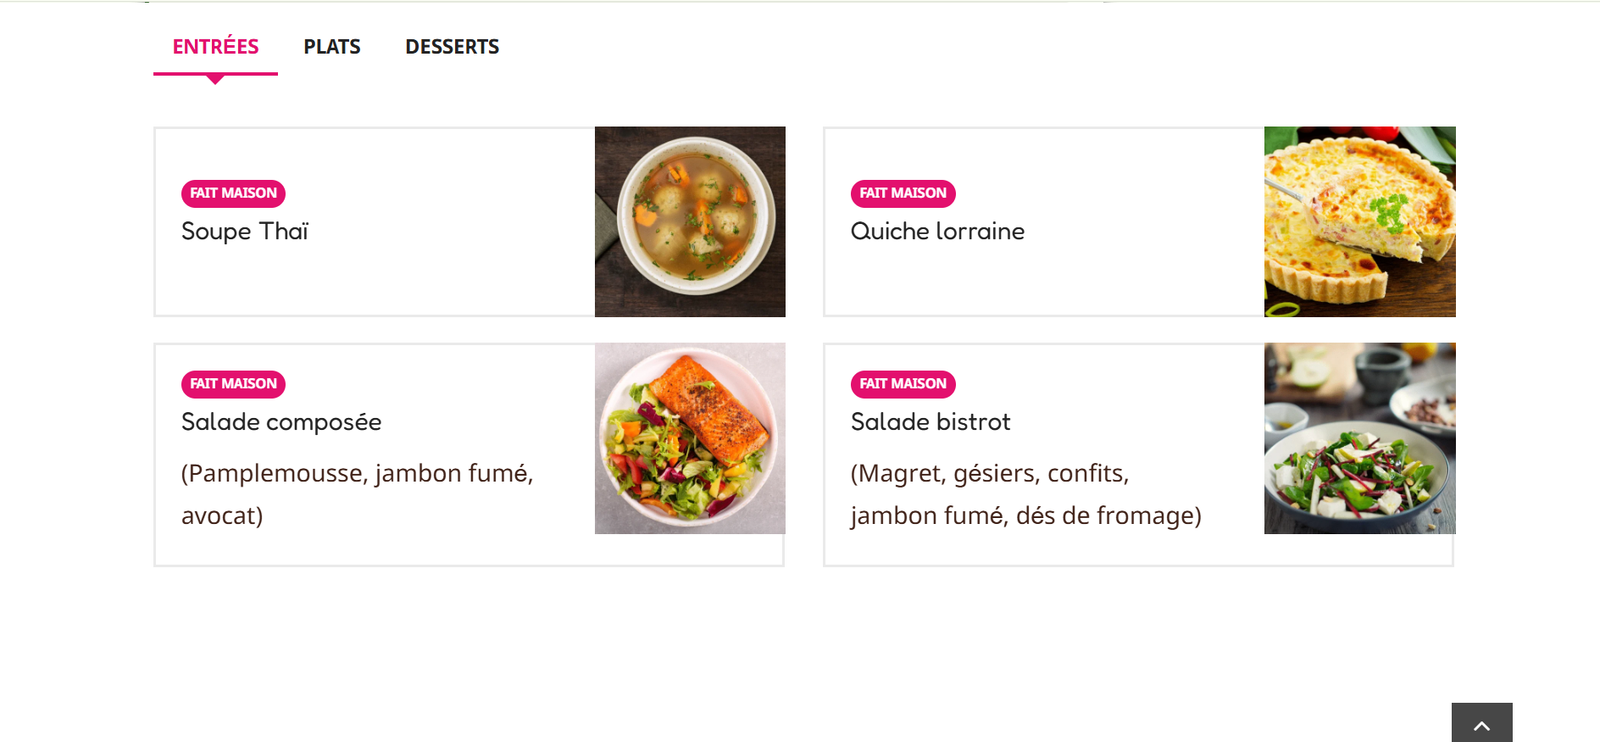The image size is (1600, 742).
Task: Switch to the PLATS tab
Action: (x=332, y=47)
